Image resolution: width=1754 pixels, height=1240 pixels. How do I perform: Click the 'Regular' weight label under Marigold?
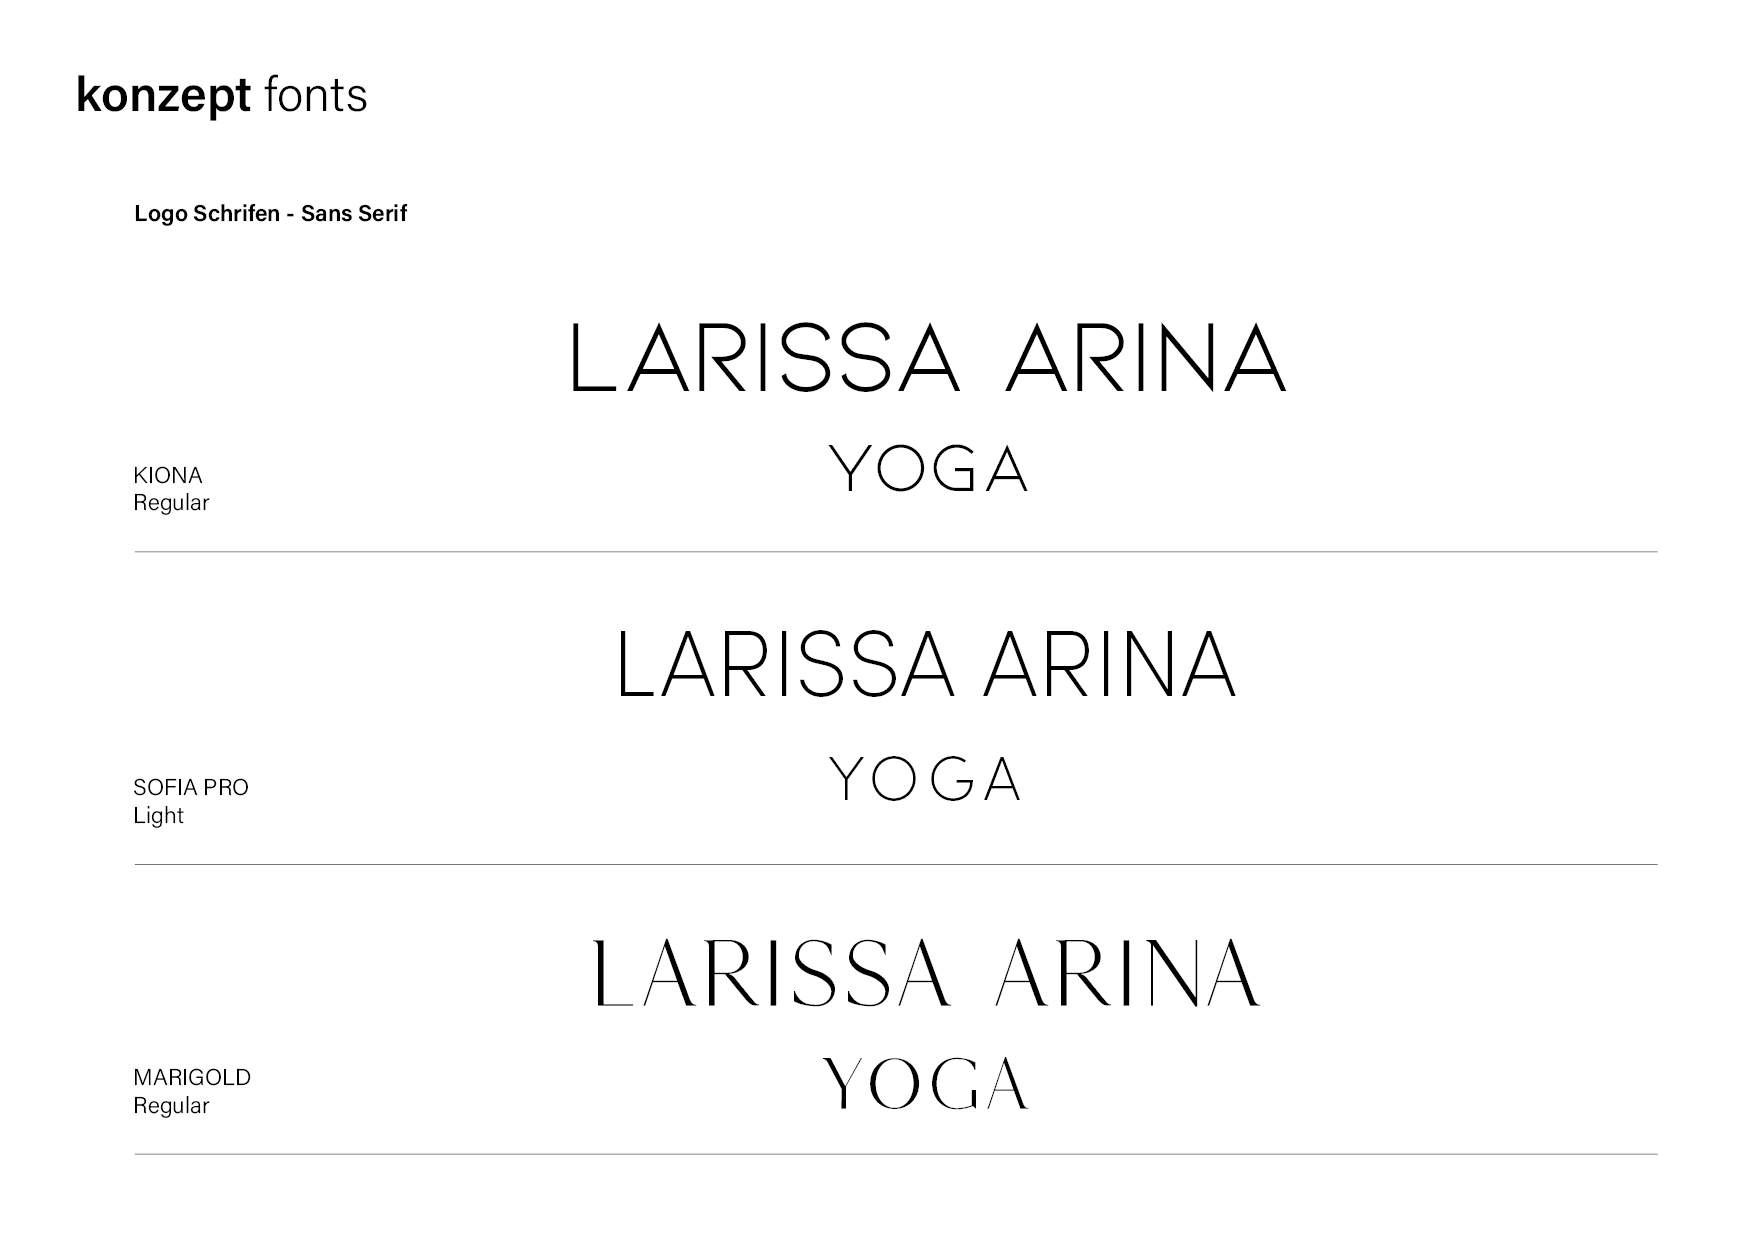(x=171, y=1106)
